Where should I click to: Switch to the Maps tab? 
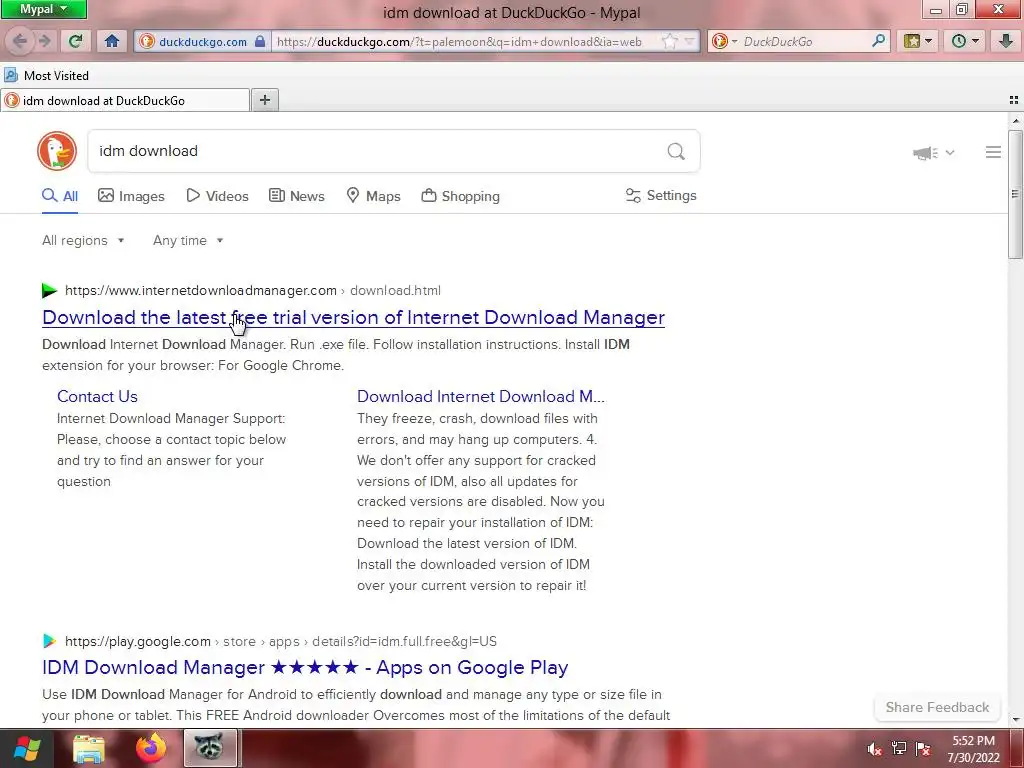click(x=374, y=196)
